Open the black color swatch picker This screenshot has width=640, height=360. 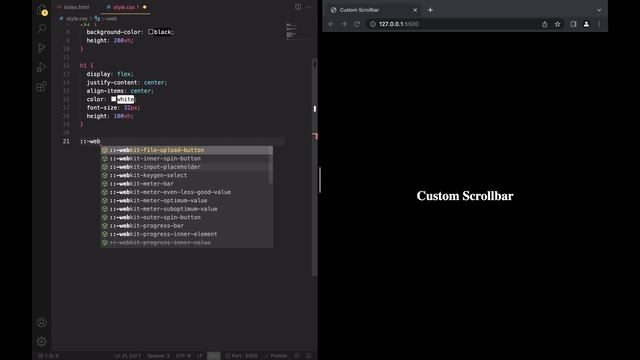coord(150,31)
